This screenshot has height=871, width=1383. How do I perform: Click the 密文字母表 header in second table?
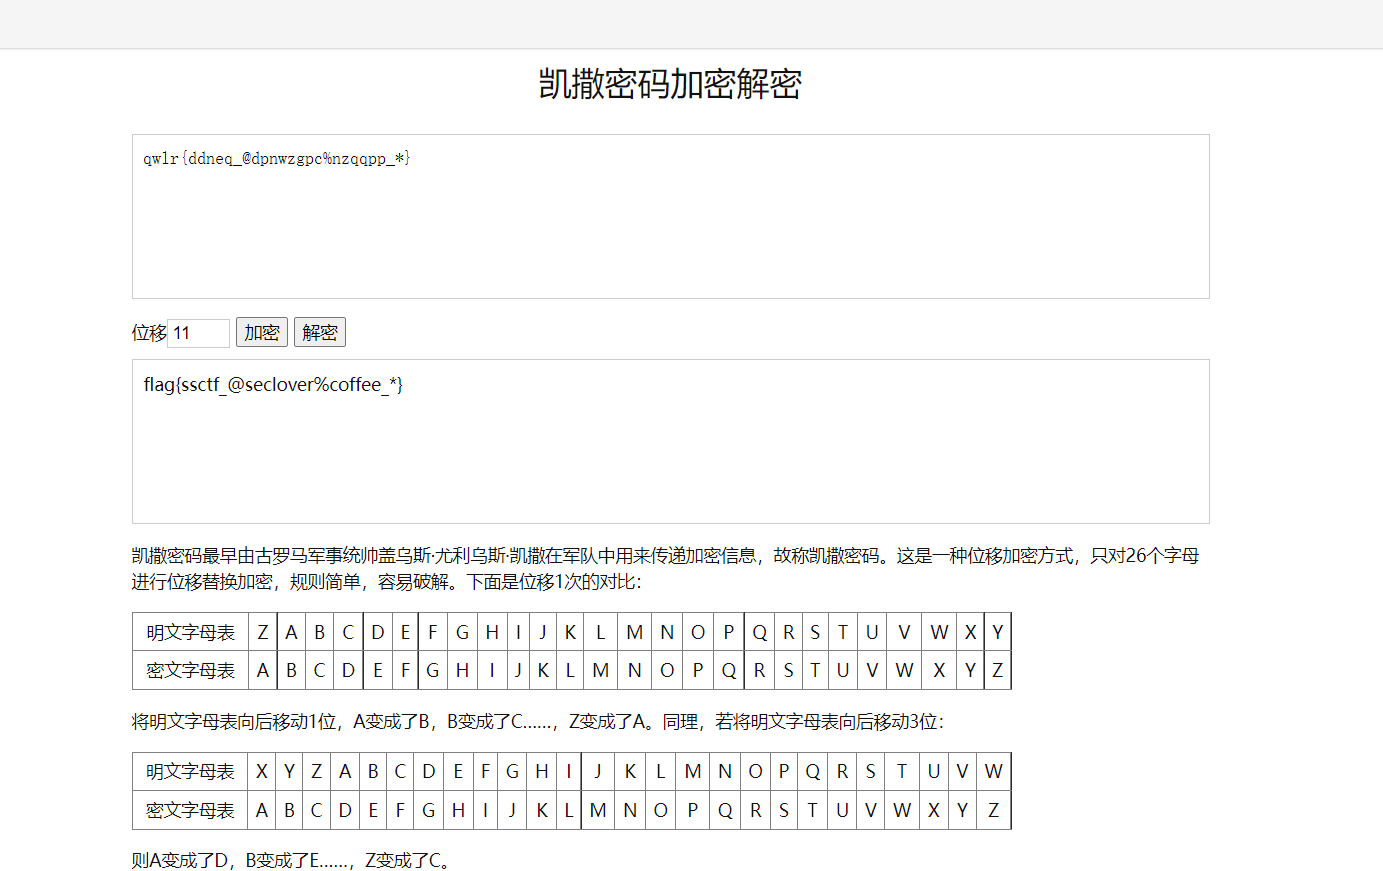(x=190, y=810)
